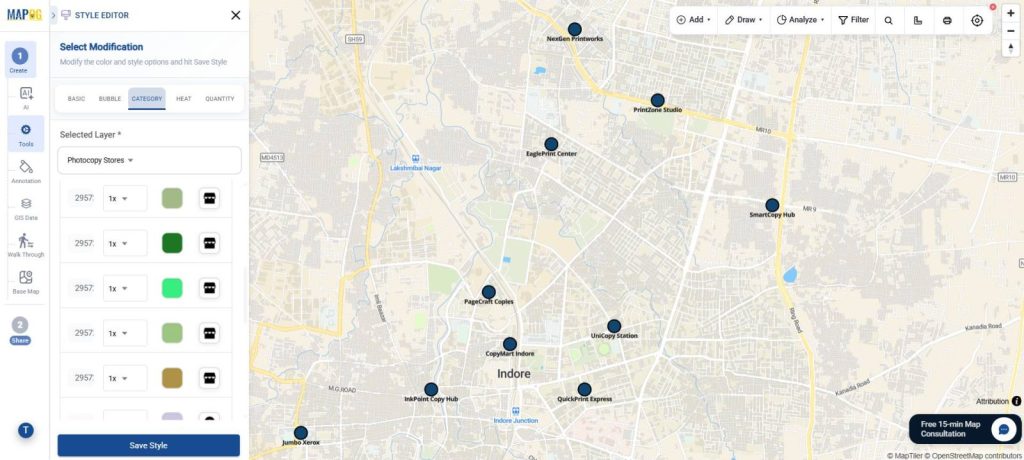Viewport: 1024px width, 460px height.
Task: Click the print map icon
Action: click(947, 20)
